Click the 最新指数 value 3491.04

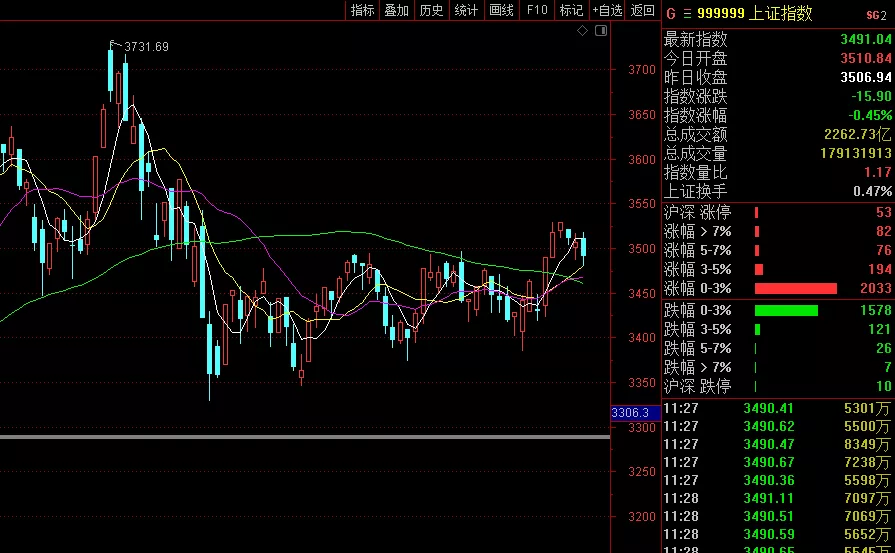pos(866,39)
